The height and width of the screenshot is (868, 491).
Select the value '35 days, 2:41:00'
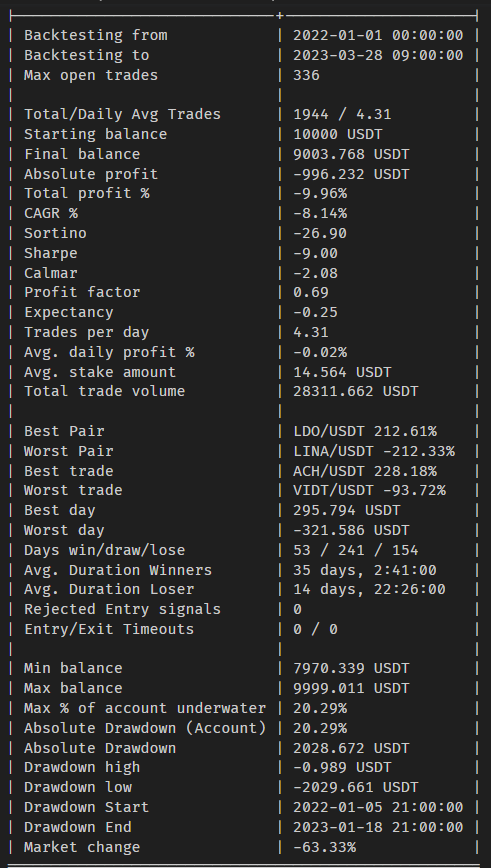coord(365,570)
